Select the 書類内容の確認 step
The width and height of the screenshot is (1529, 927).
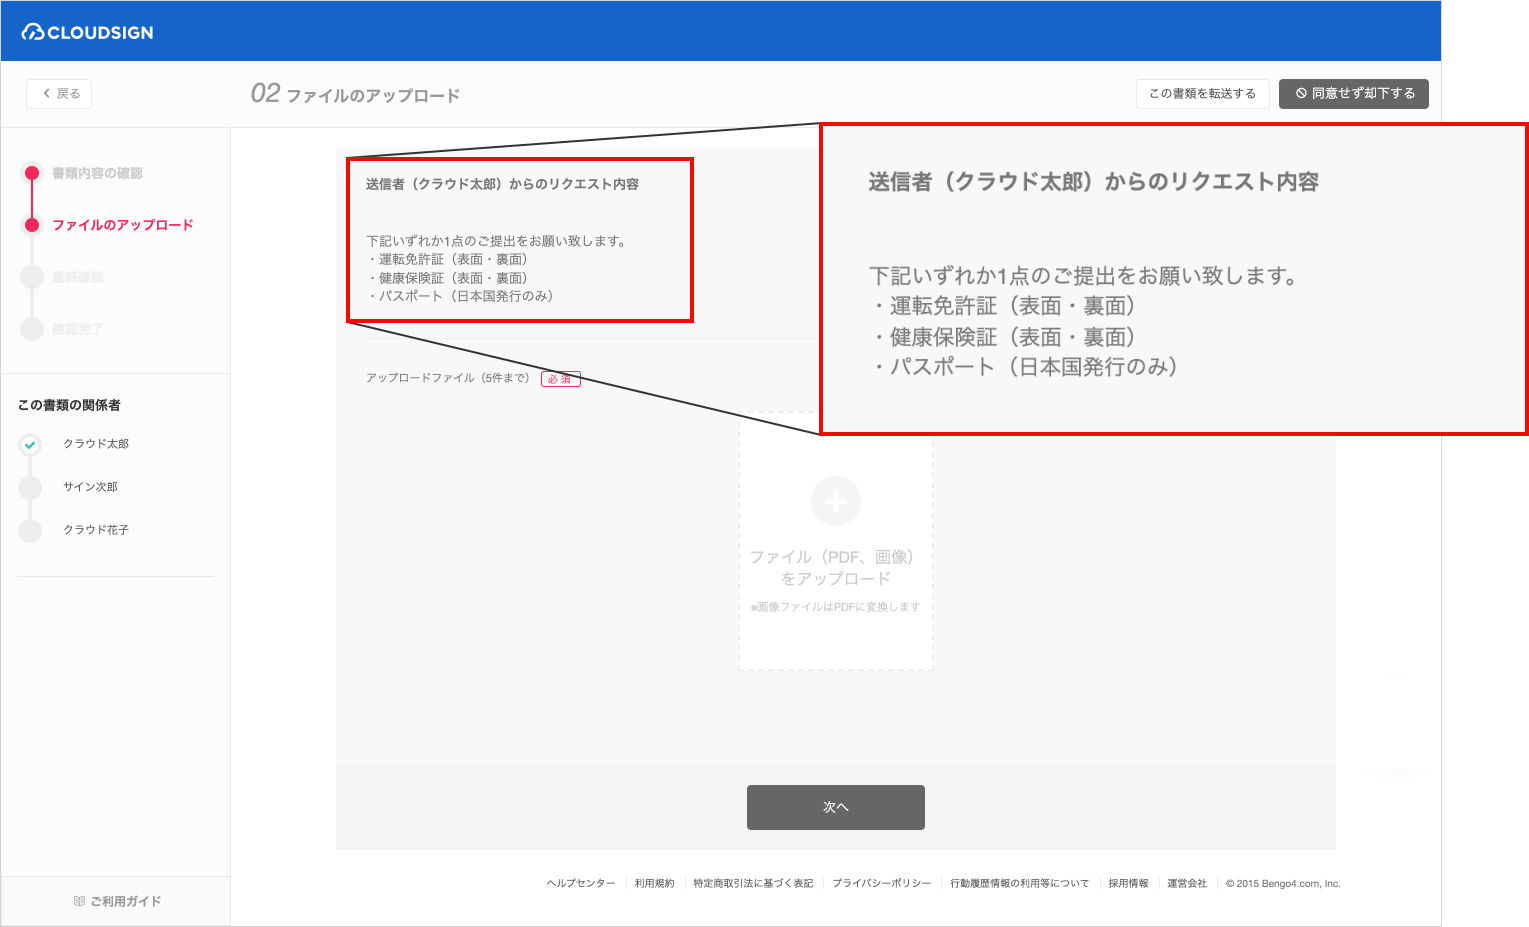[97, 173]
